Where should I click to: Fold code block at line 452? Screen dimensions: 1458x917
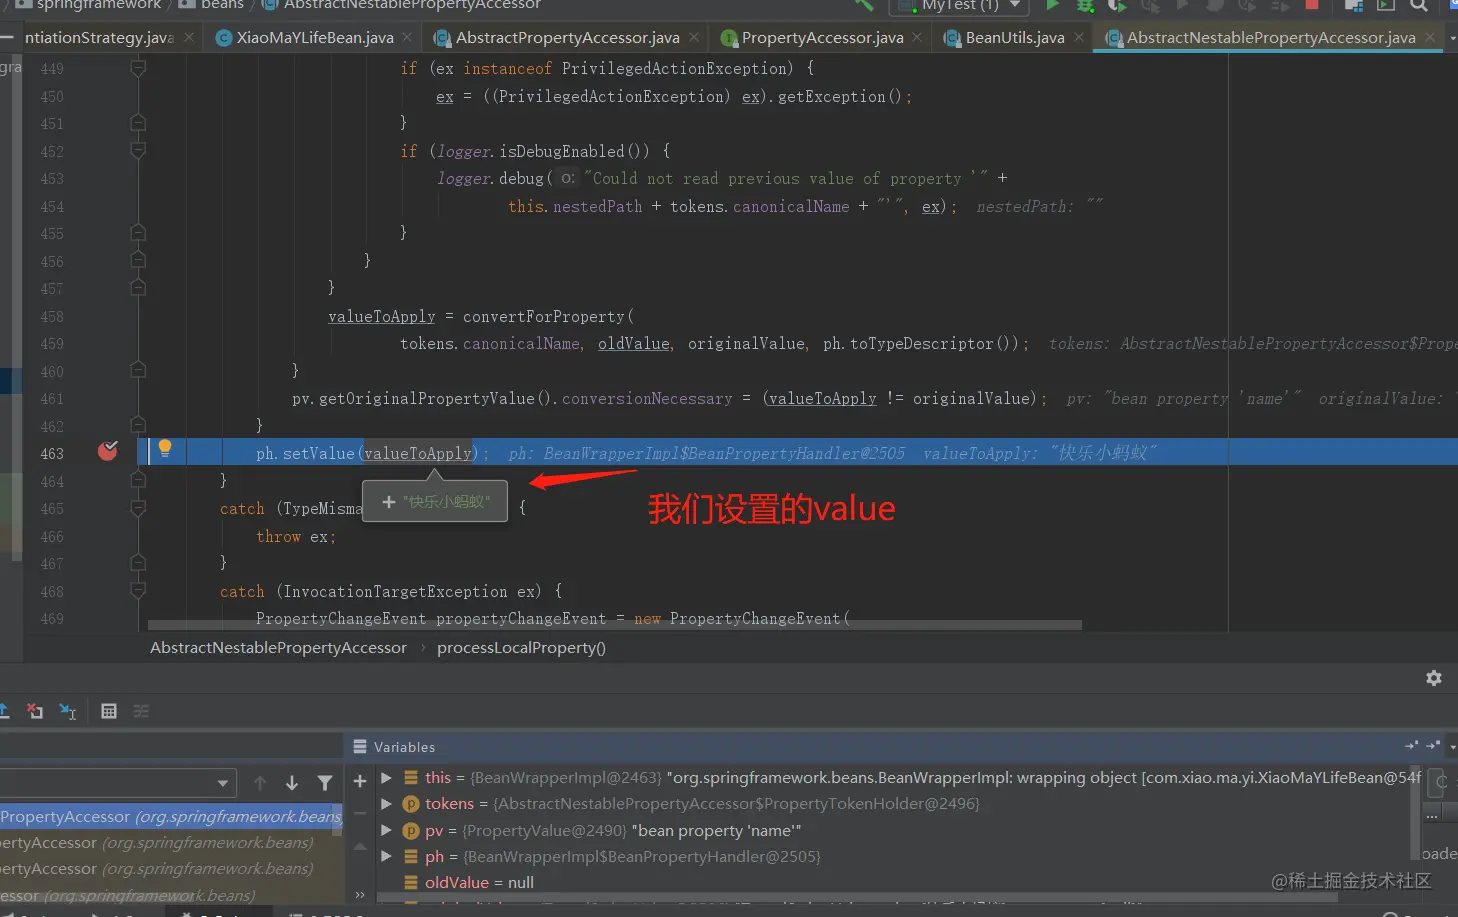point(138,151)
